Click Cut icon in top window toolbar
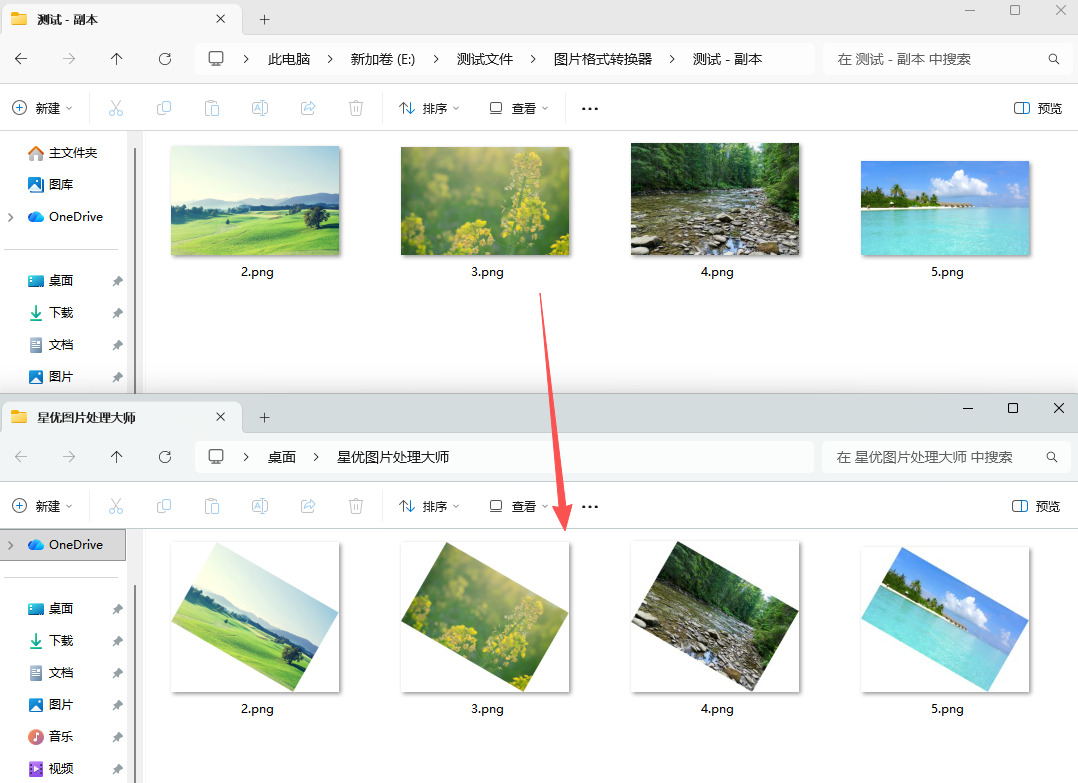This screenshot has width=1078, height=783. [116, 108]
